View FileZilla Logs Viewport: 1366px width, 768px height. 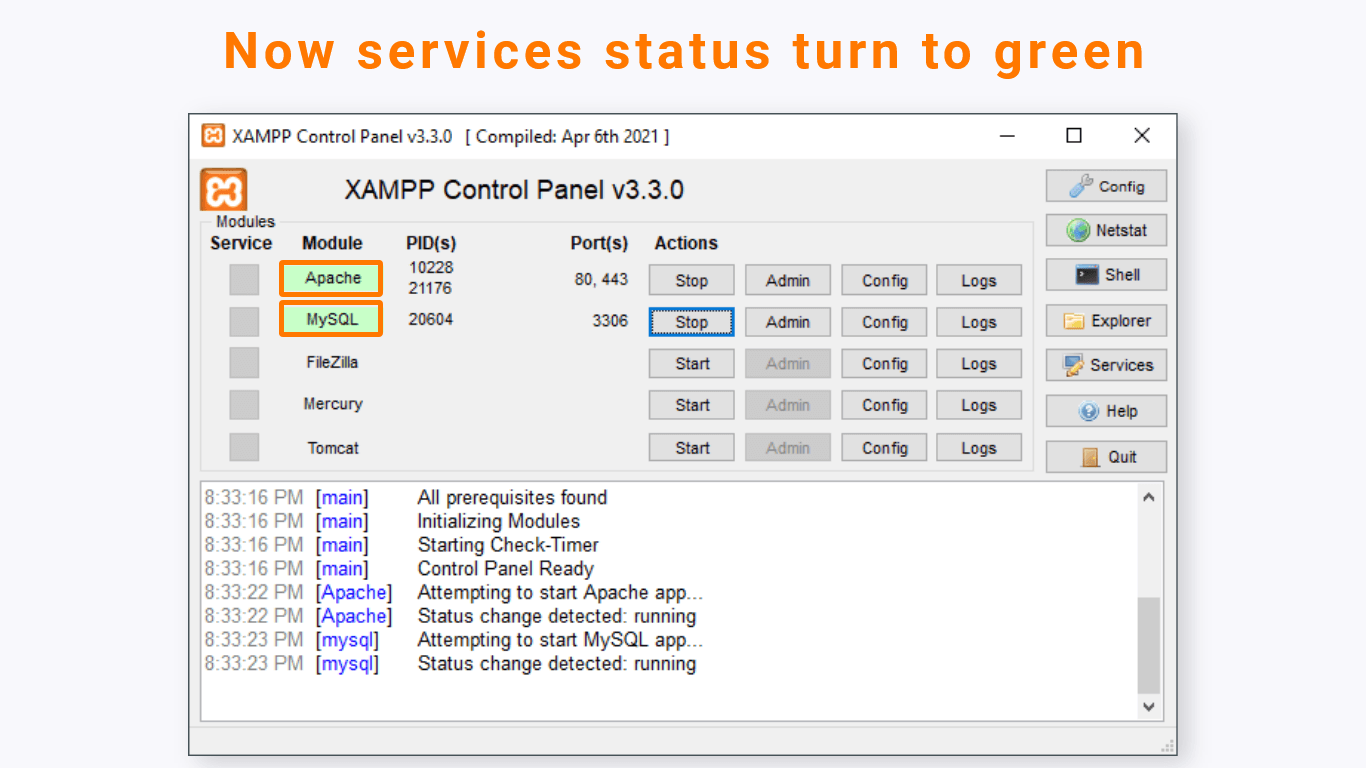pyautogui.click(x=979, y=364)
